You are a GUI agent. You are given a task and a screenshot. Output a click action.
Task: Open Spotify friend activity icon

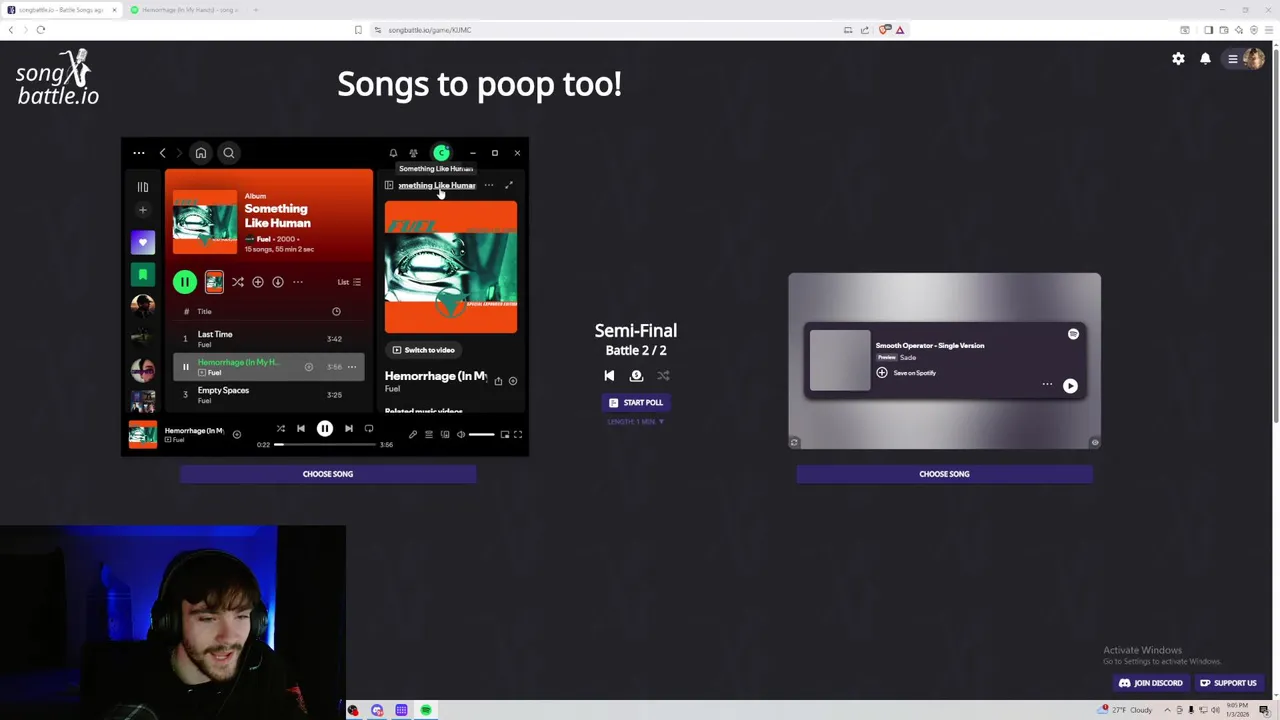coord(413,153)
